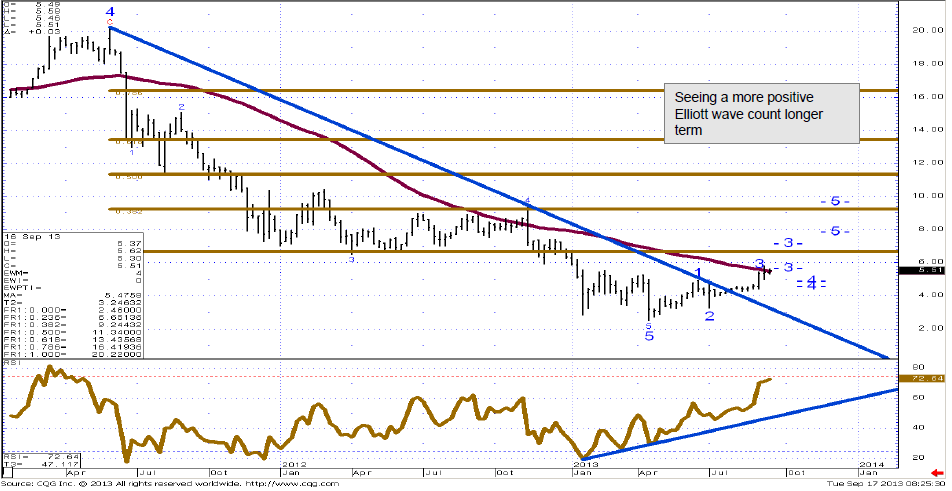Screen dimensions: 952x491
Task: Click the large blue wave 5 label at chart low
Action: pyautogui.click(x=649, y=336)
